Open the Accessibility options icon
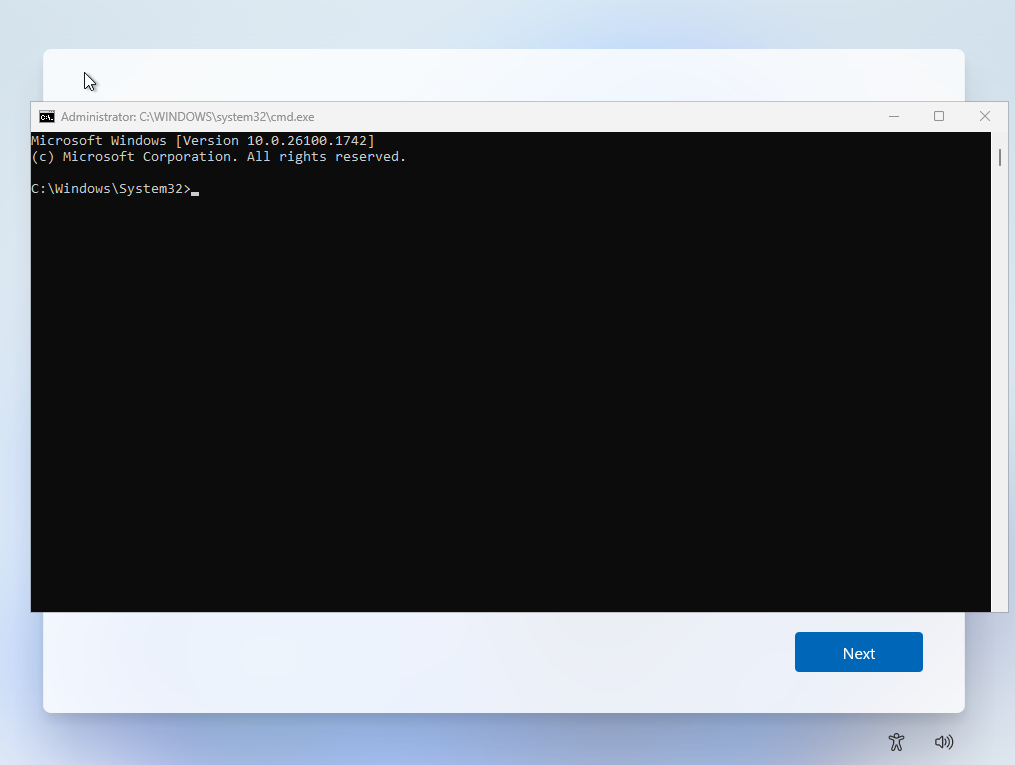 click(896, 741)
